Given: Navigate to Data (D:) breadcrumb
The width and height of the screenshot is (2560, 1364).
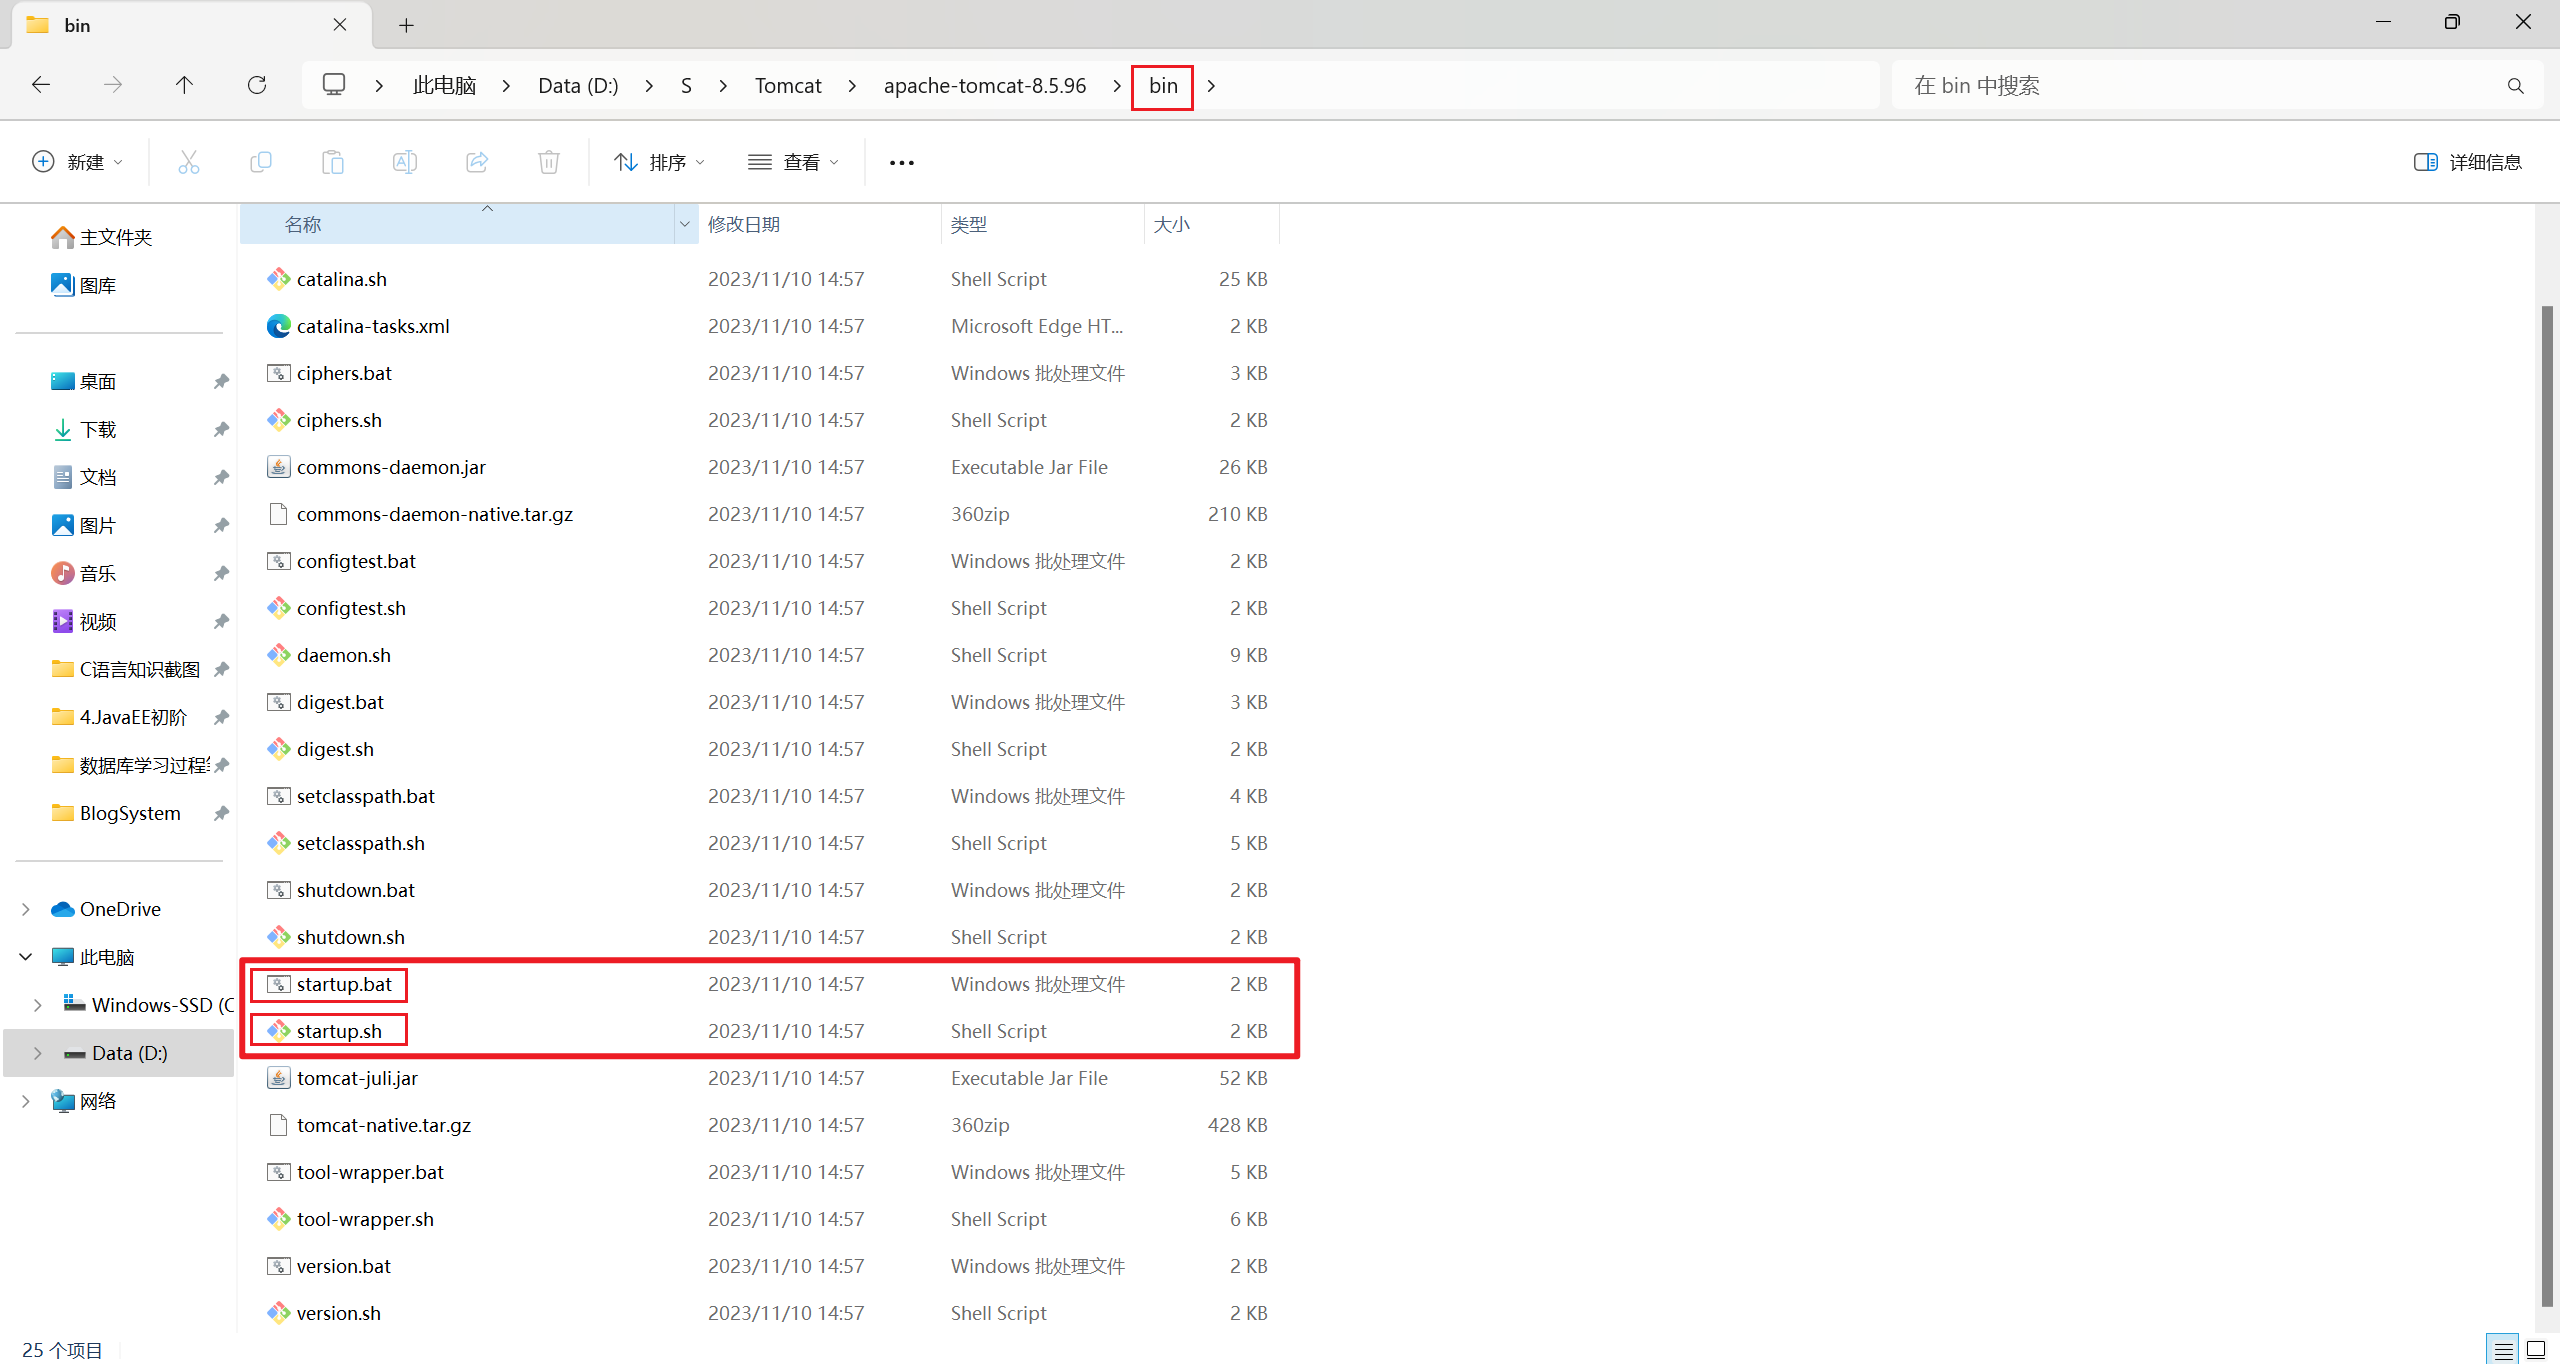Looking at the screenshot, I should click(x=578, y=86).
